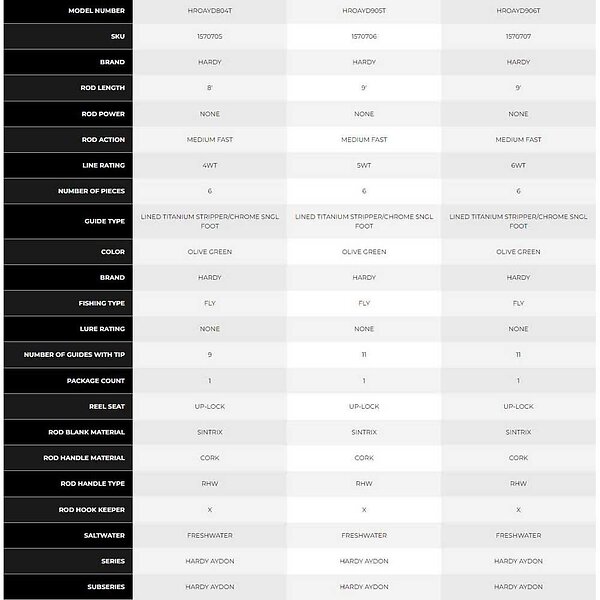The height and width of the screenshot is (600, 600).
Task: Select model number HROAYD804T
Action: pyautogui.click(x=210, y=10)
